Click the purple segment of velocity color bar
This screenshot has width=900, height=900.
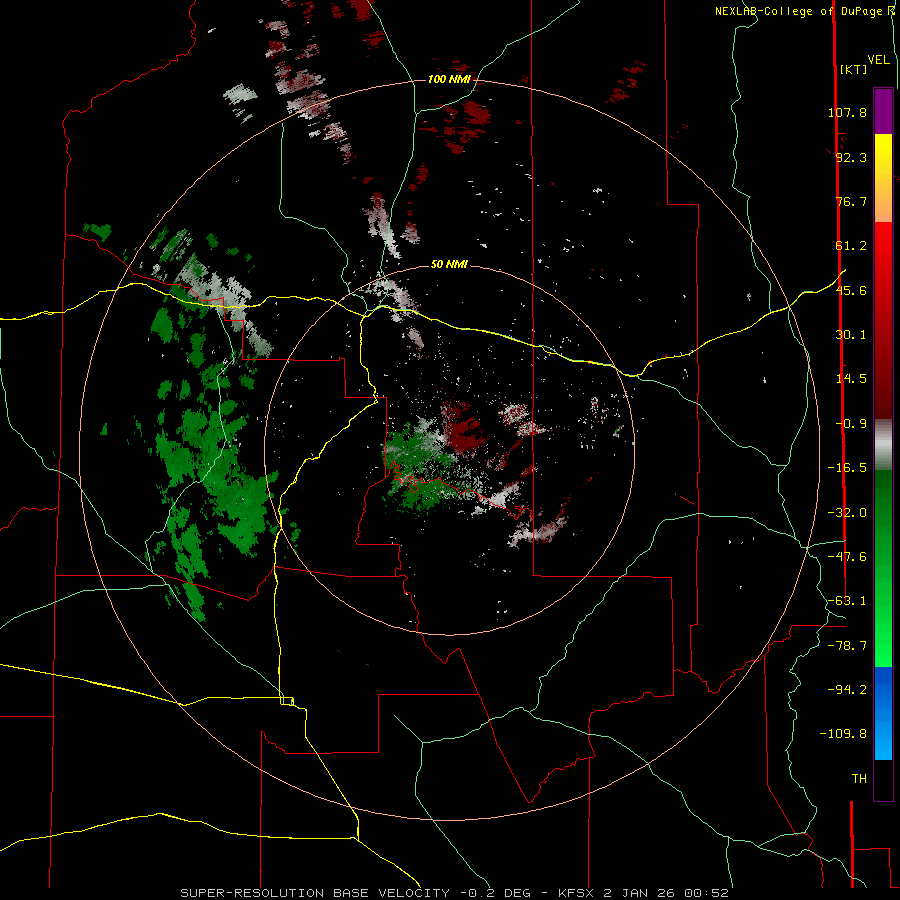[883, 111]
